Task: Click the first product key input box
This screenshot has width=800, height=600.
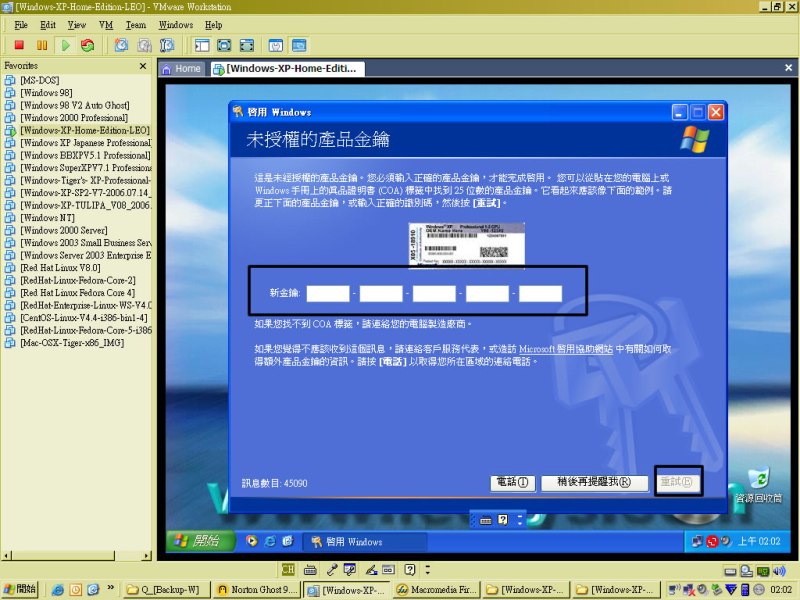Action: click(328, 293)
